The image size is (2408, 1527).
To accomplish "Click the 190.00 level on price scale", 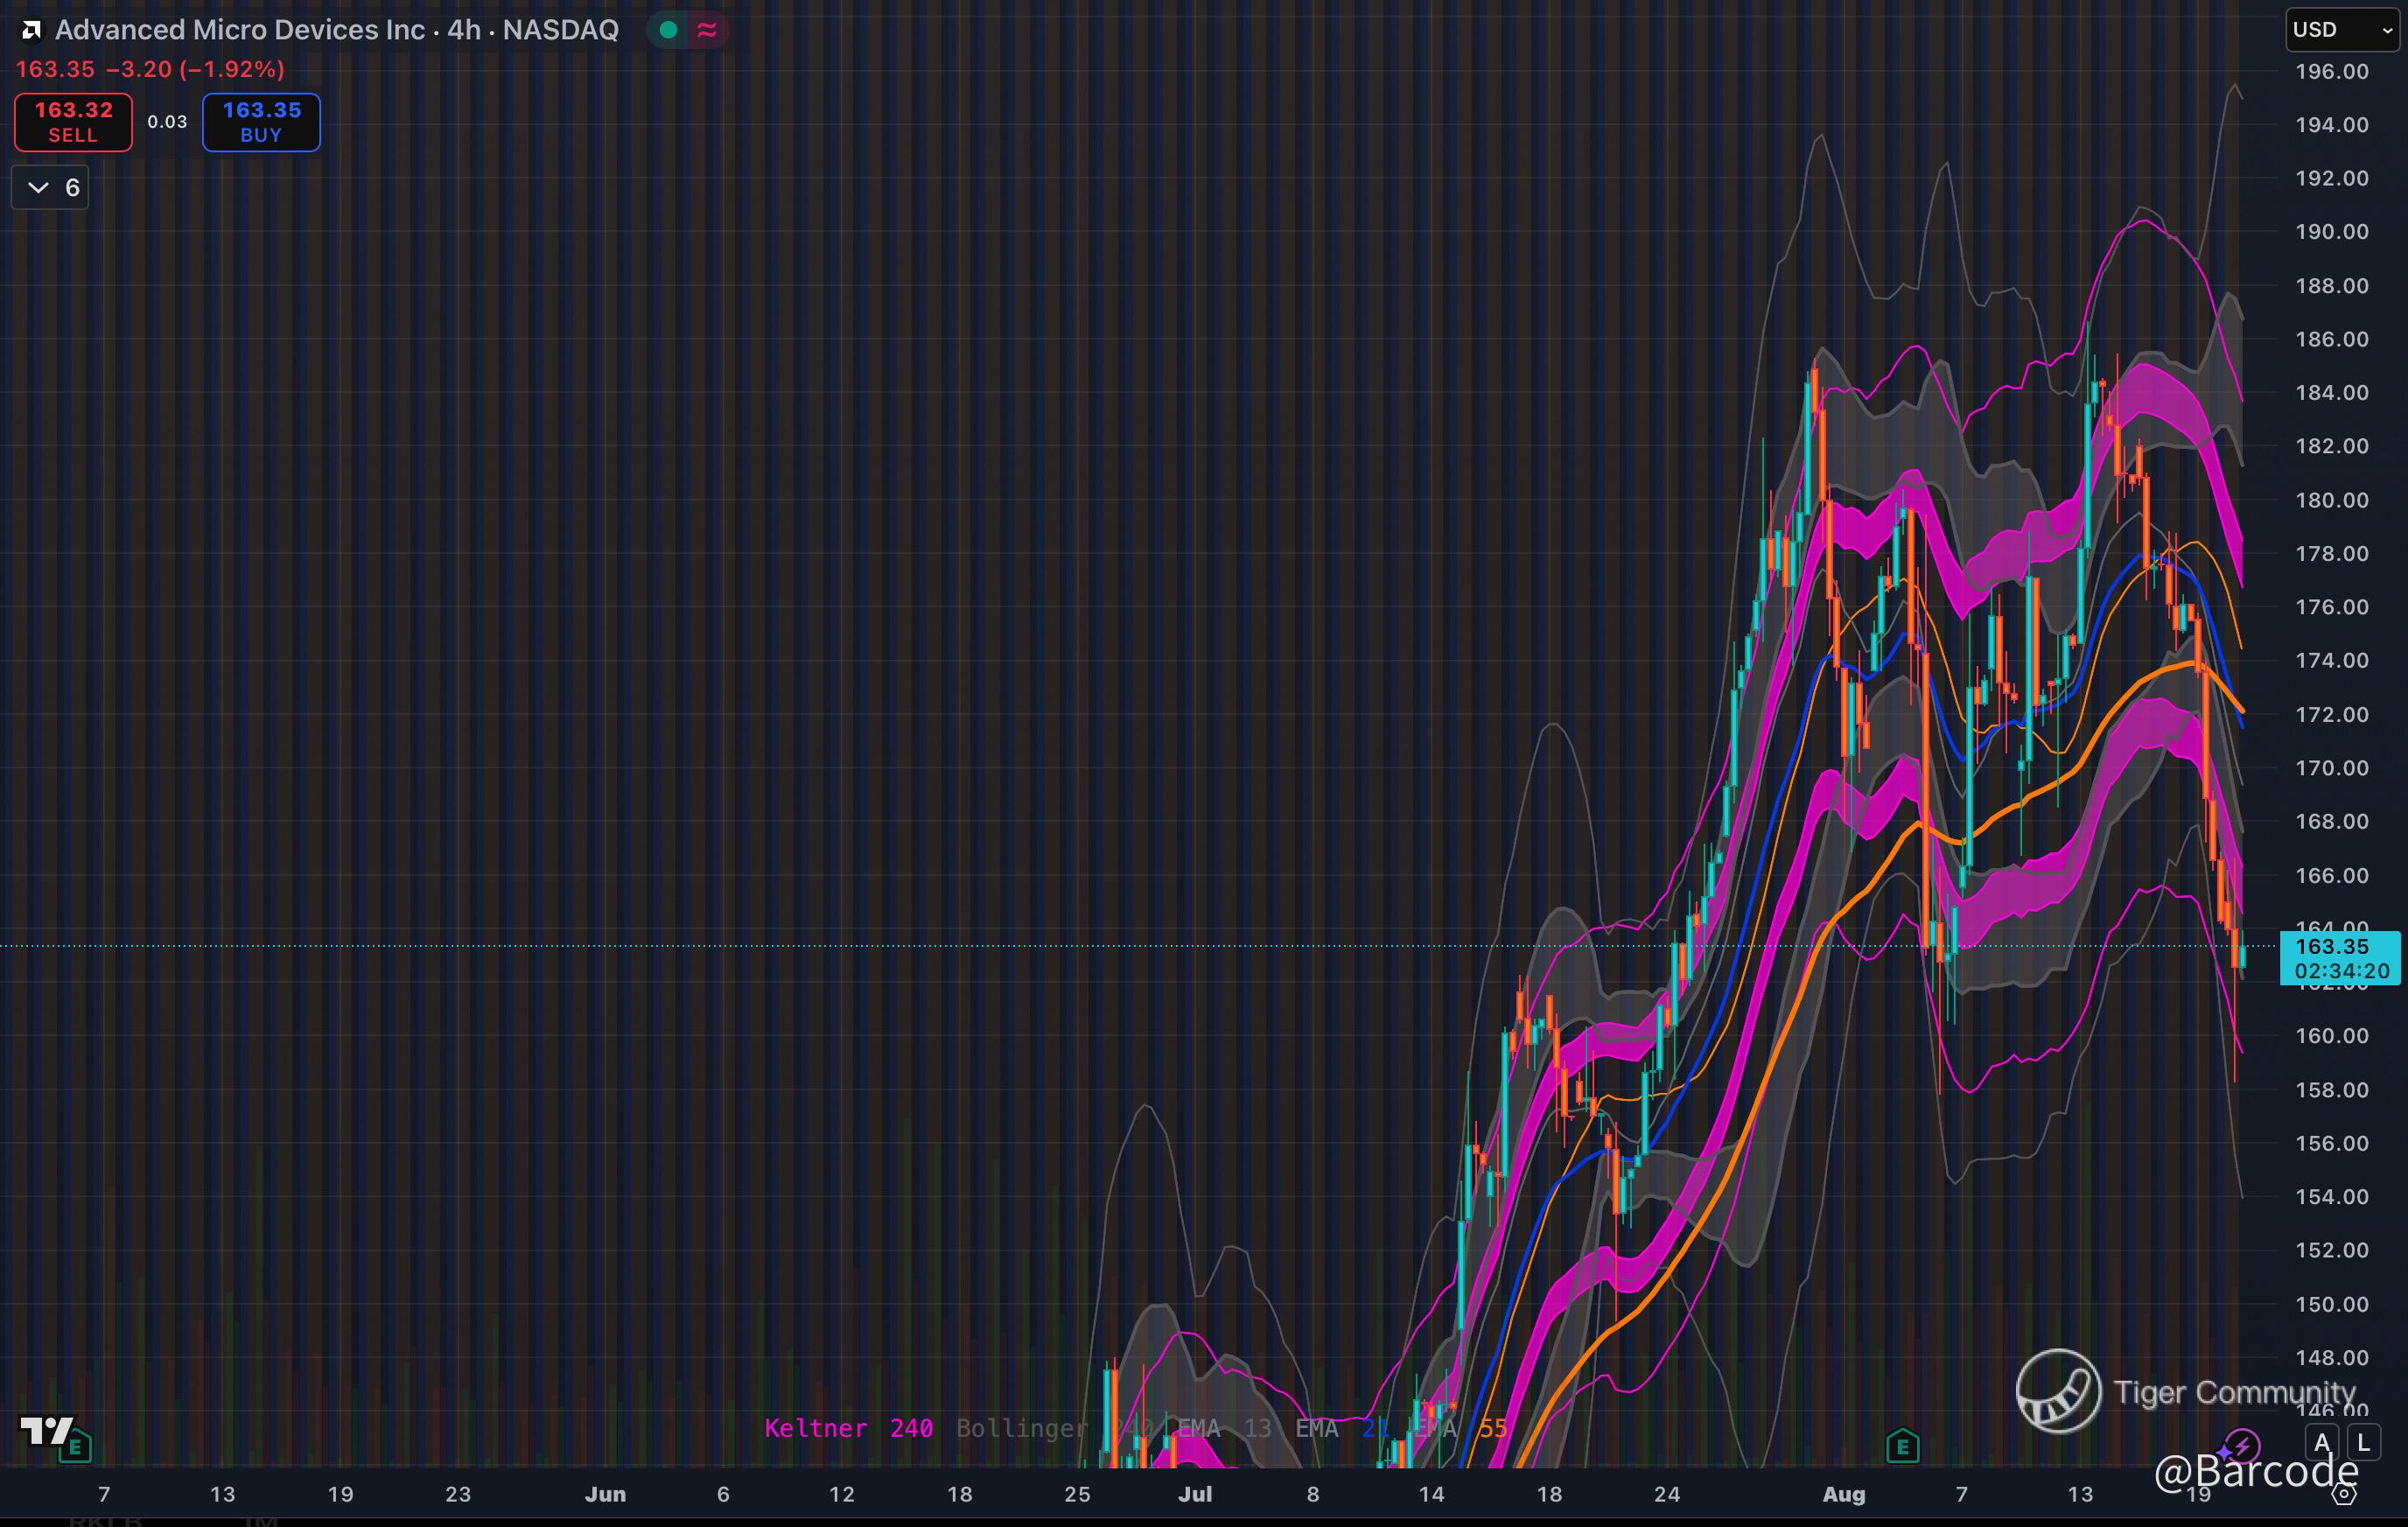I will click(x=2331, y=232).
